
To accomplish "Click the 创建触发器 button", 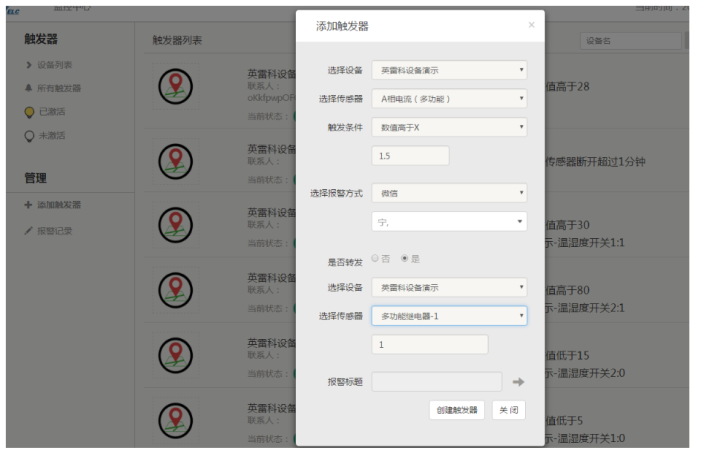I will click(x=456, y=410).
